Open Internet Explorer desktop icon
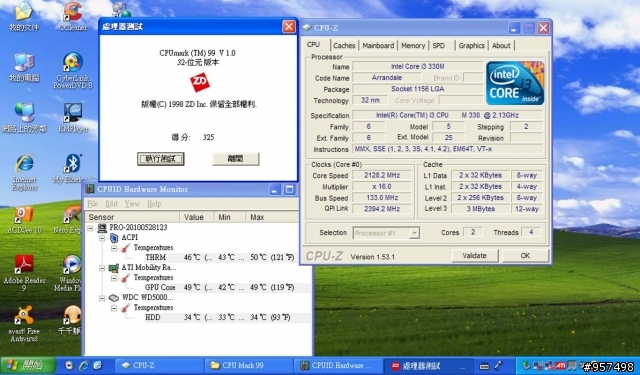 click(x=24, y=173)
